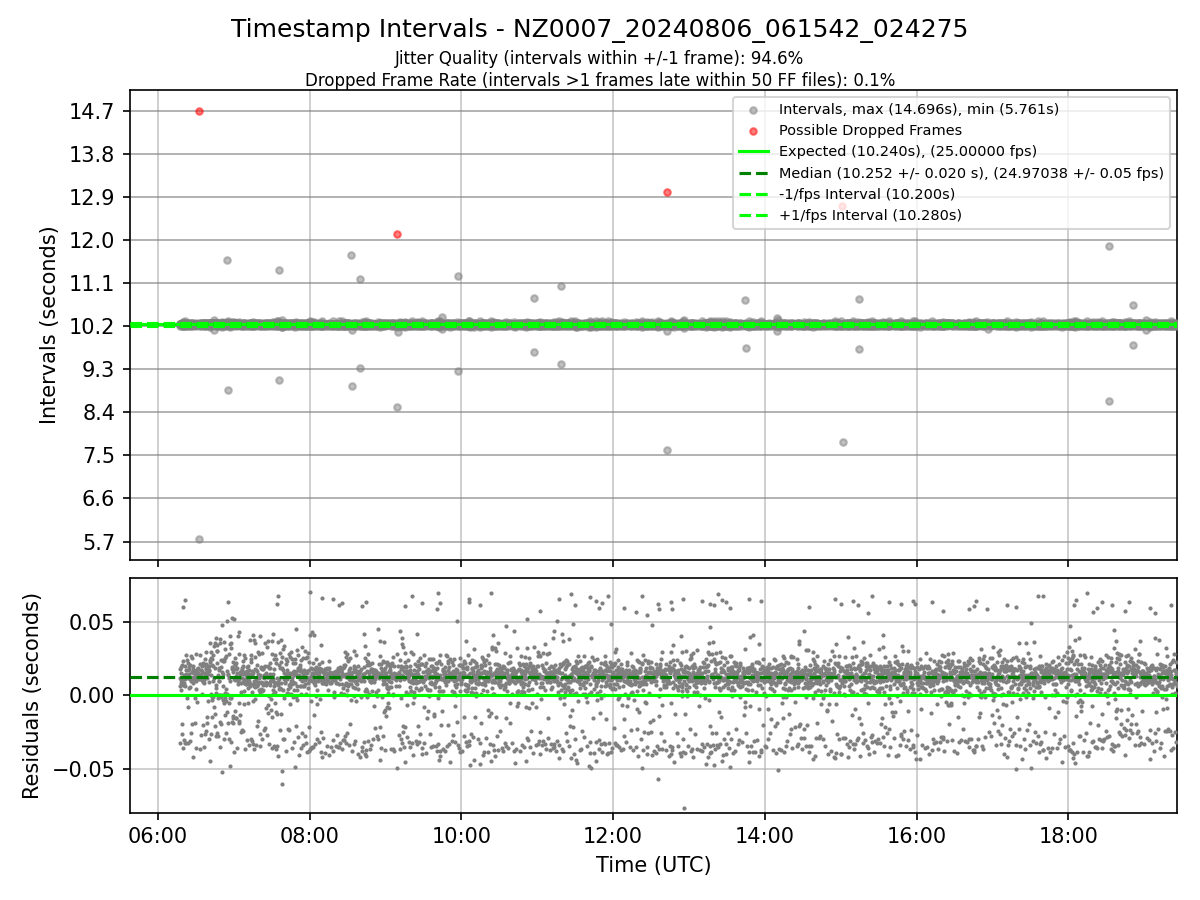1200x900 pixels.
Task: Click the red dropped-frame point near 12.9 seconds
Action: pos(667,192)
